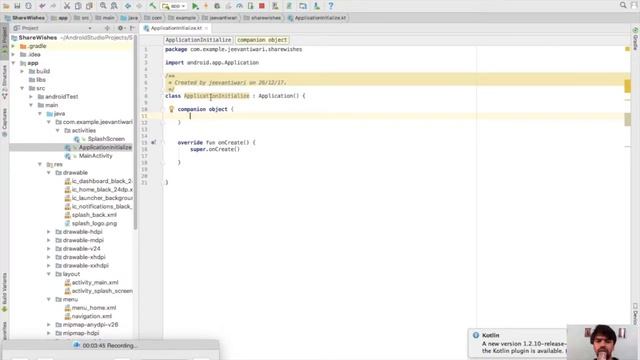
Task: Click the Help question mark icon
Action: pos(331,6)
